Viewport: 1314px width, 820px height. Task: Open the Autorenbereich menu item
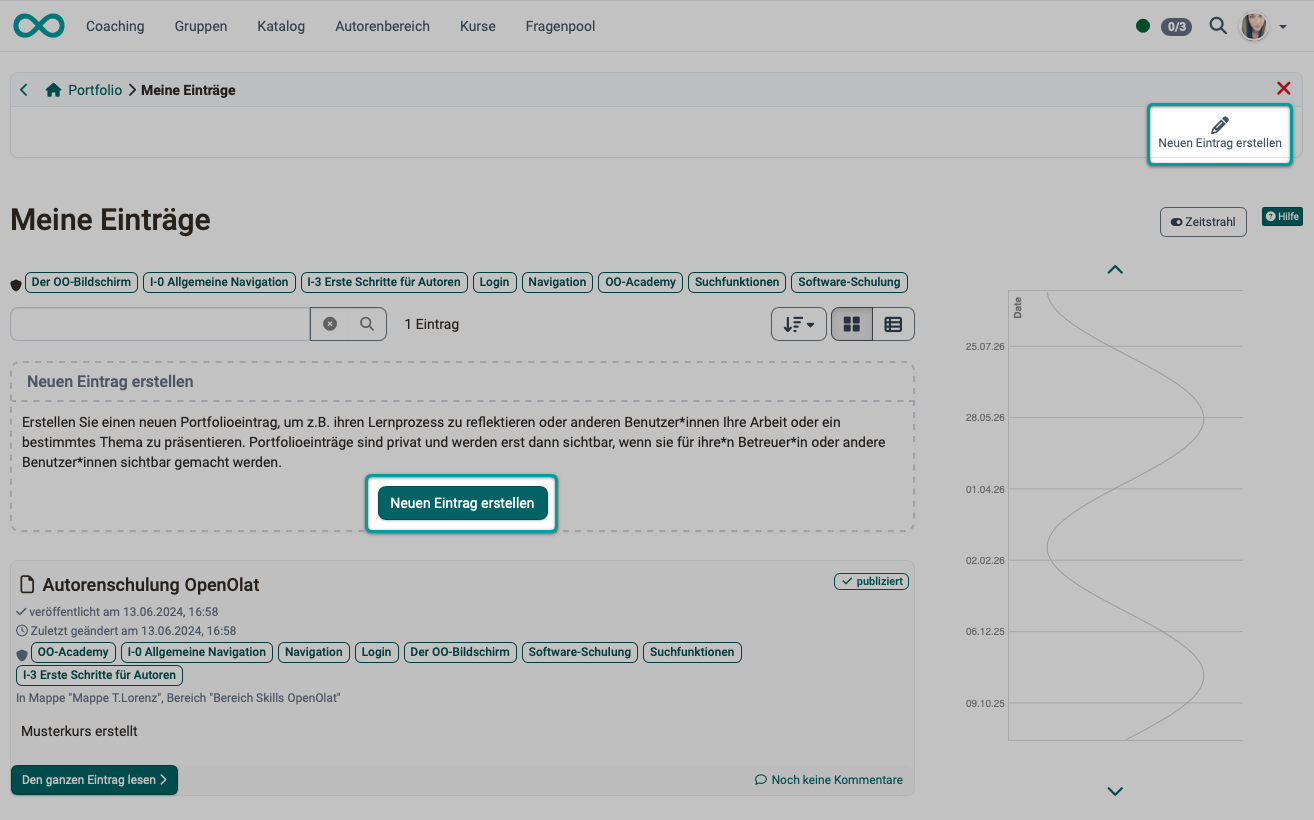coord(382,26)
